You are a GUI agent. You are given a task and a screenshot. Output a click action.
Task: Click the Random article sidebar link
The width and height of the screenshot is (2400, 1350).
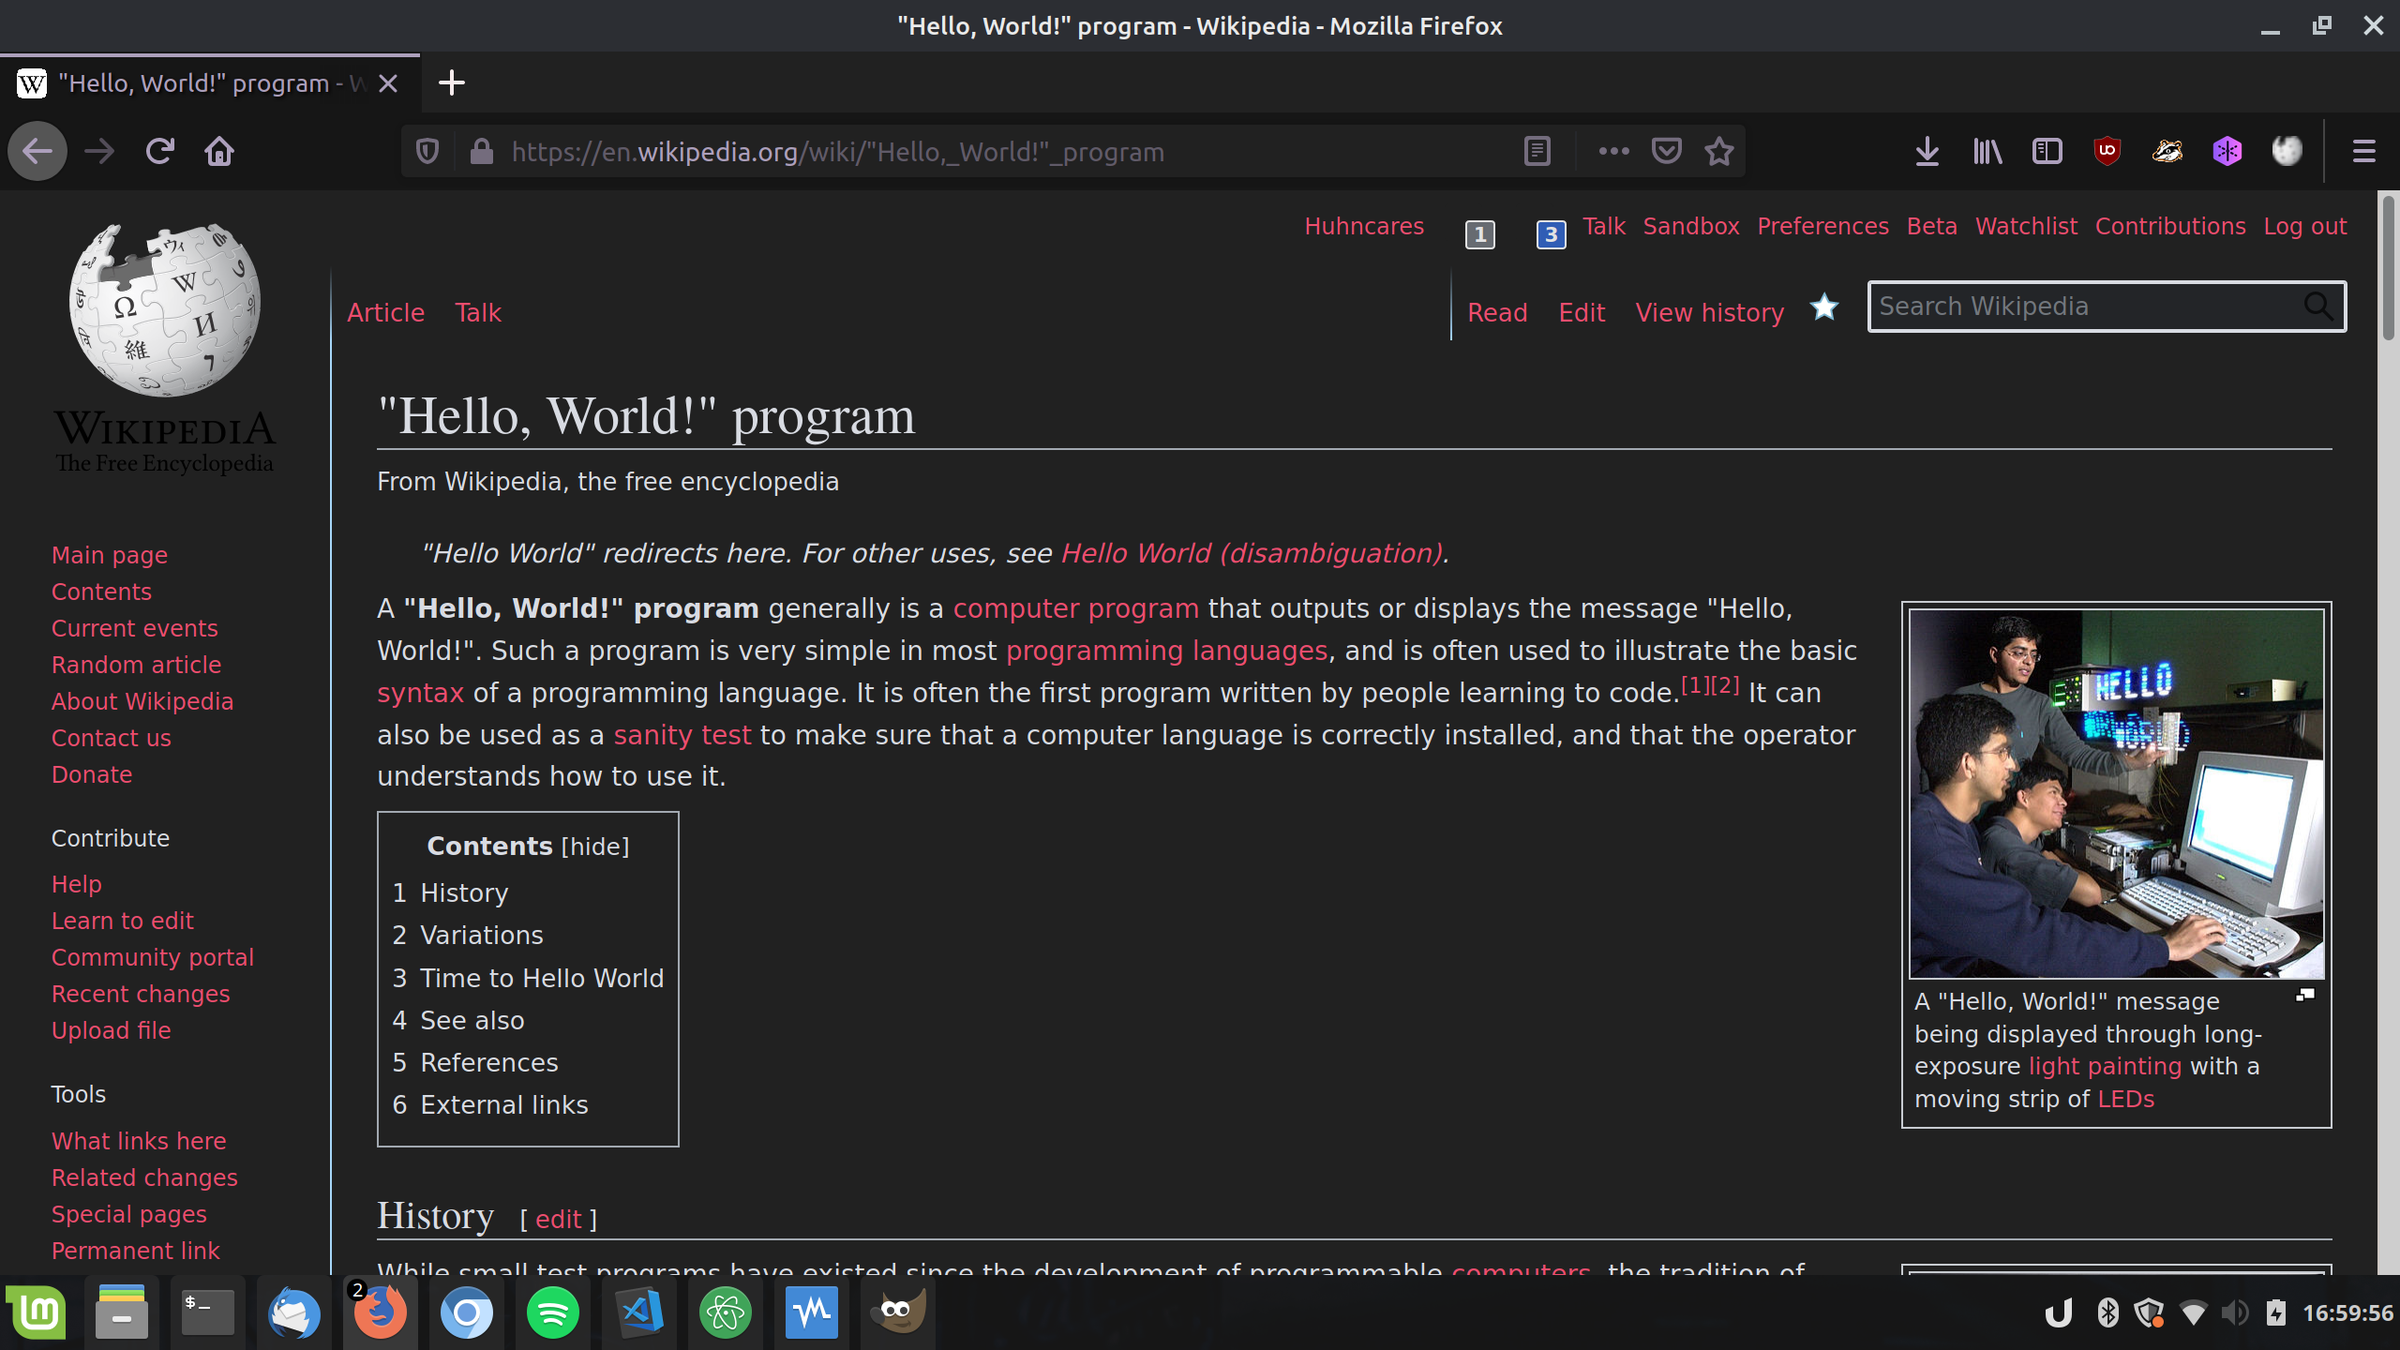coord(136,665)
